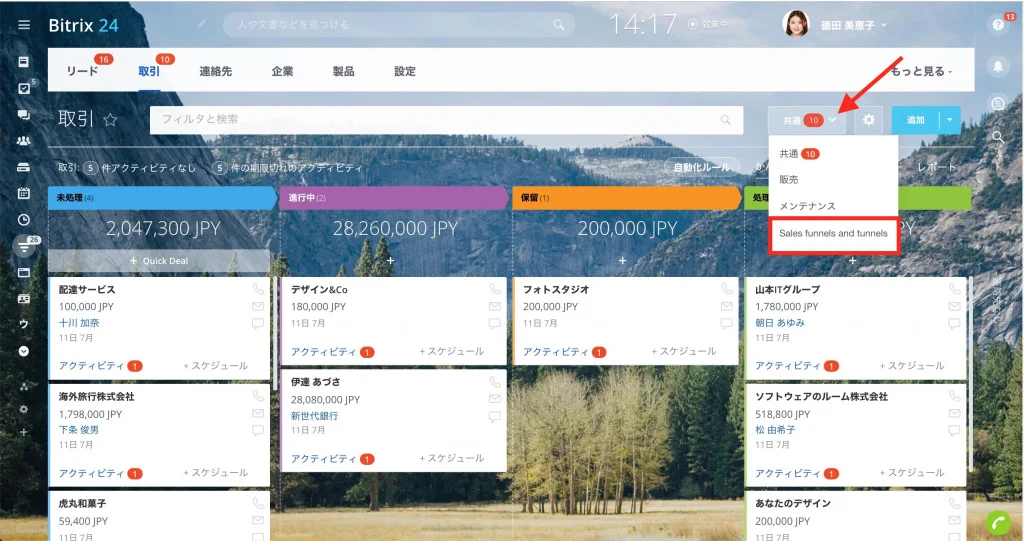Open the right sidebar search icon
This screenshot has height=541, width=1024.
998,137
